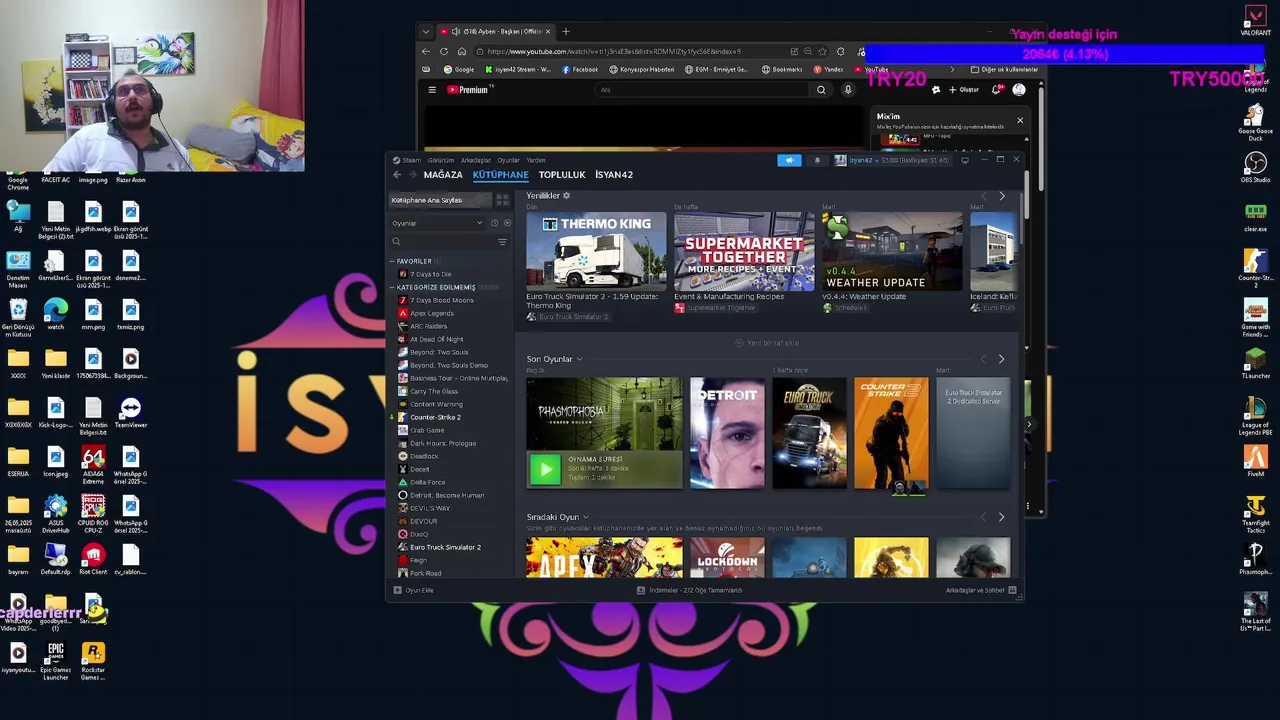
Task: Click Yeni bir raf ekle
Action: [x=767, y=343]
